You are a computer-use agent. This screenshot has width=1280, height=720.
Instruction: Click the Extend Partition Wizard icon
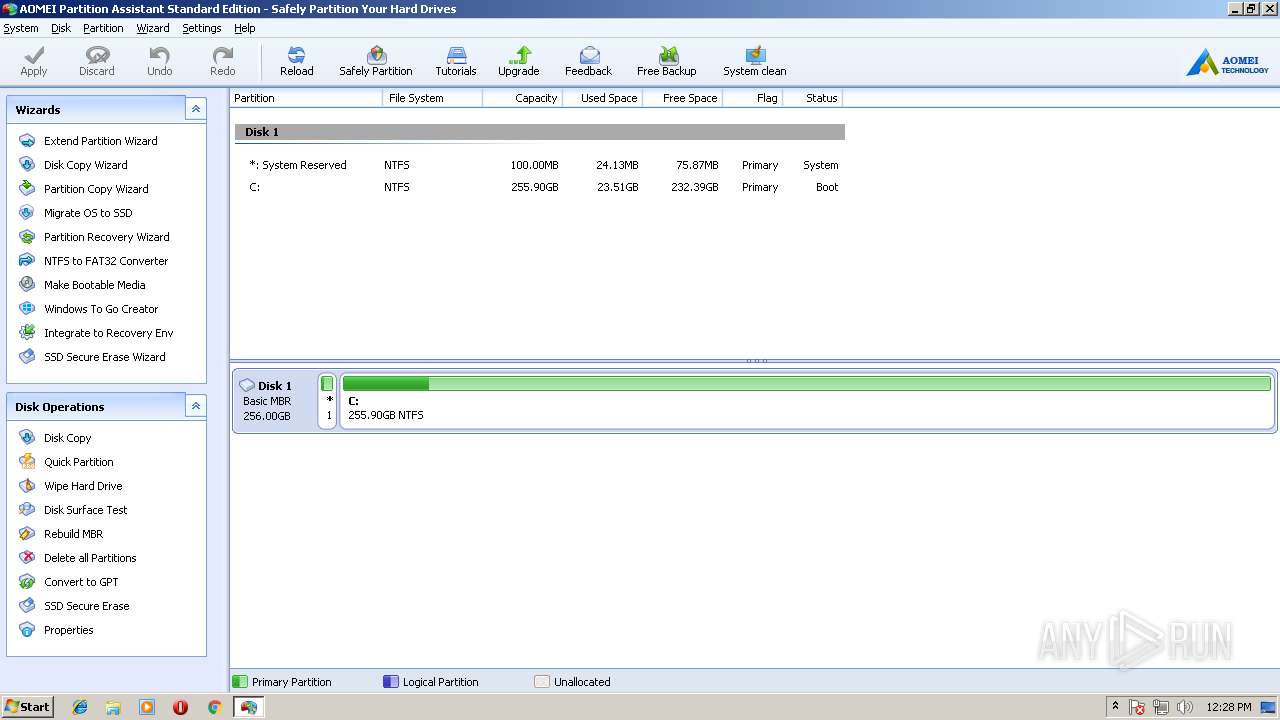tap(27, 141)
